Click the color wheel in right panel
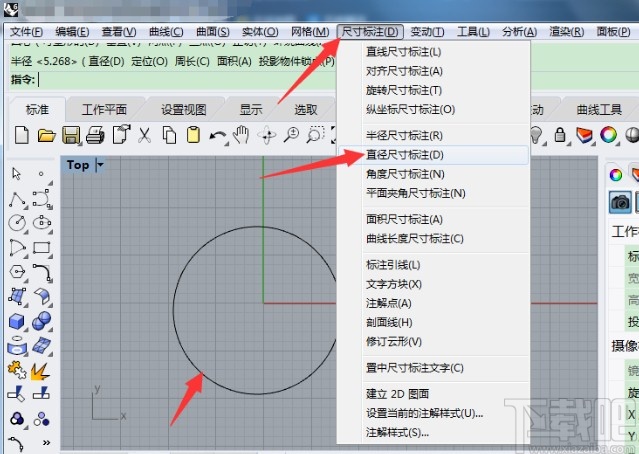 click(616, 175)
